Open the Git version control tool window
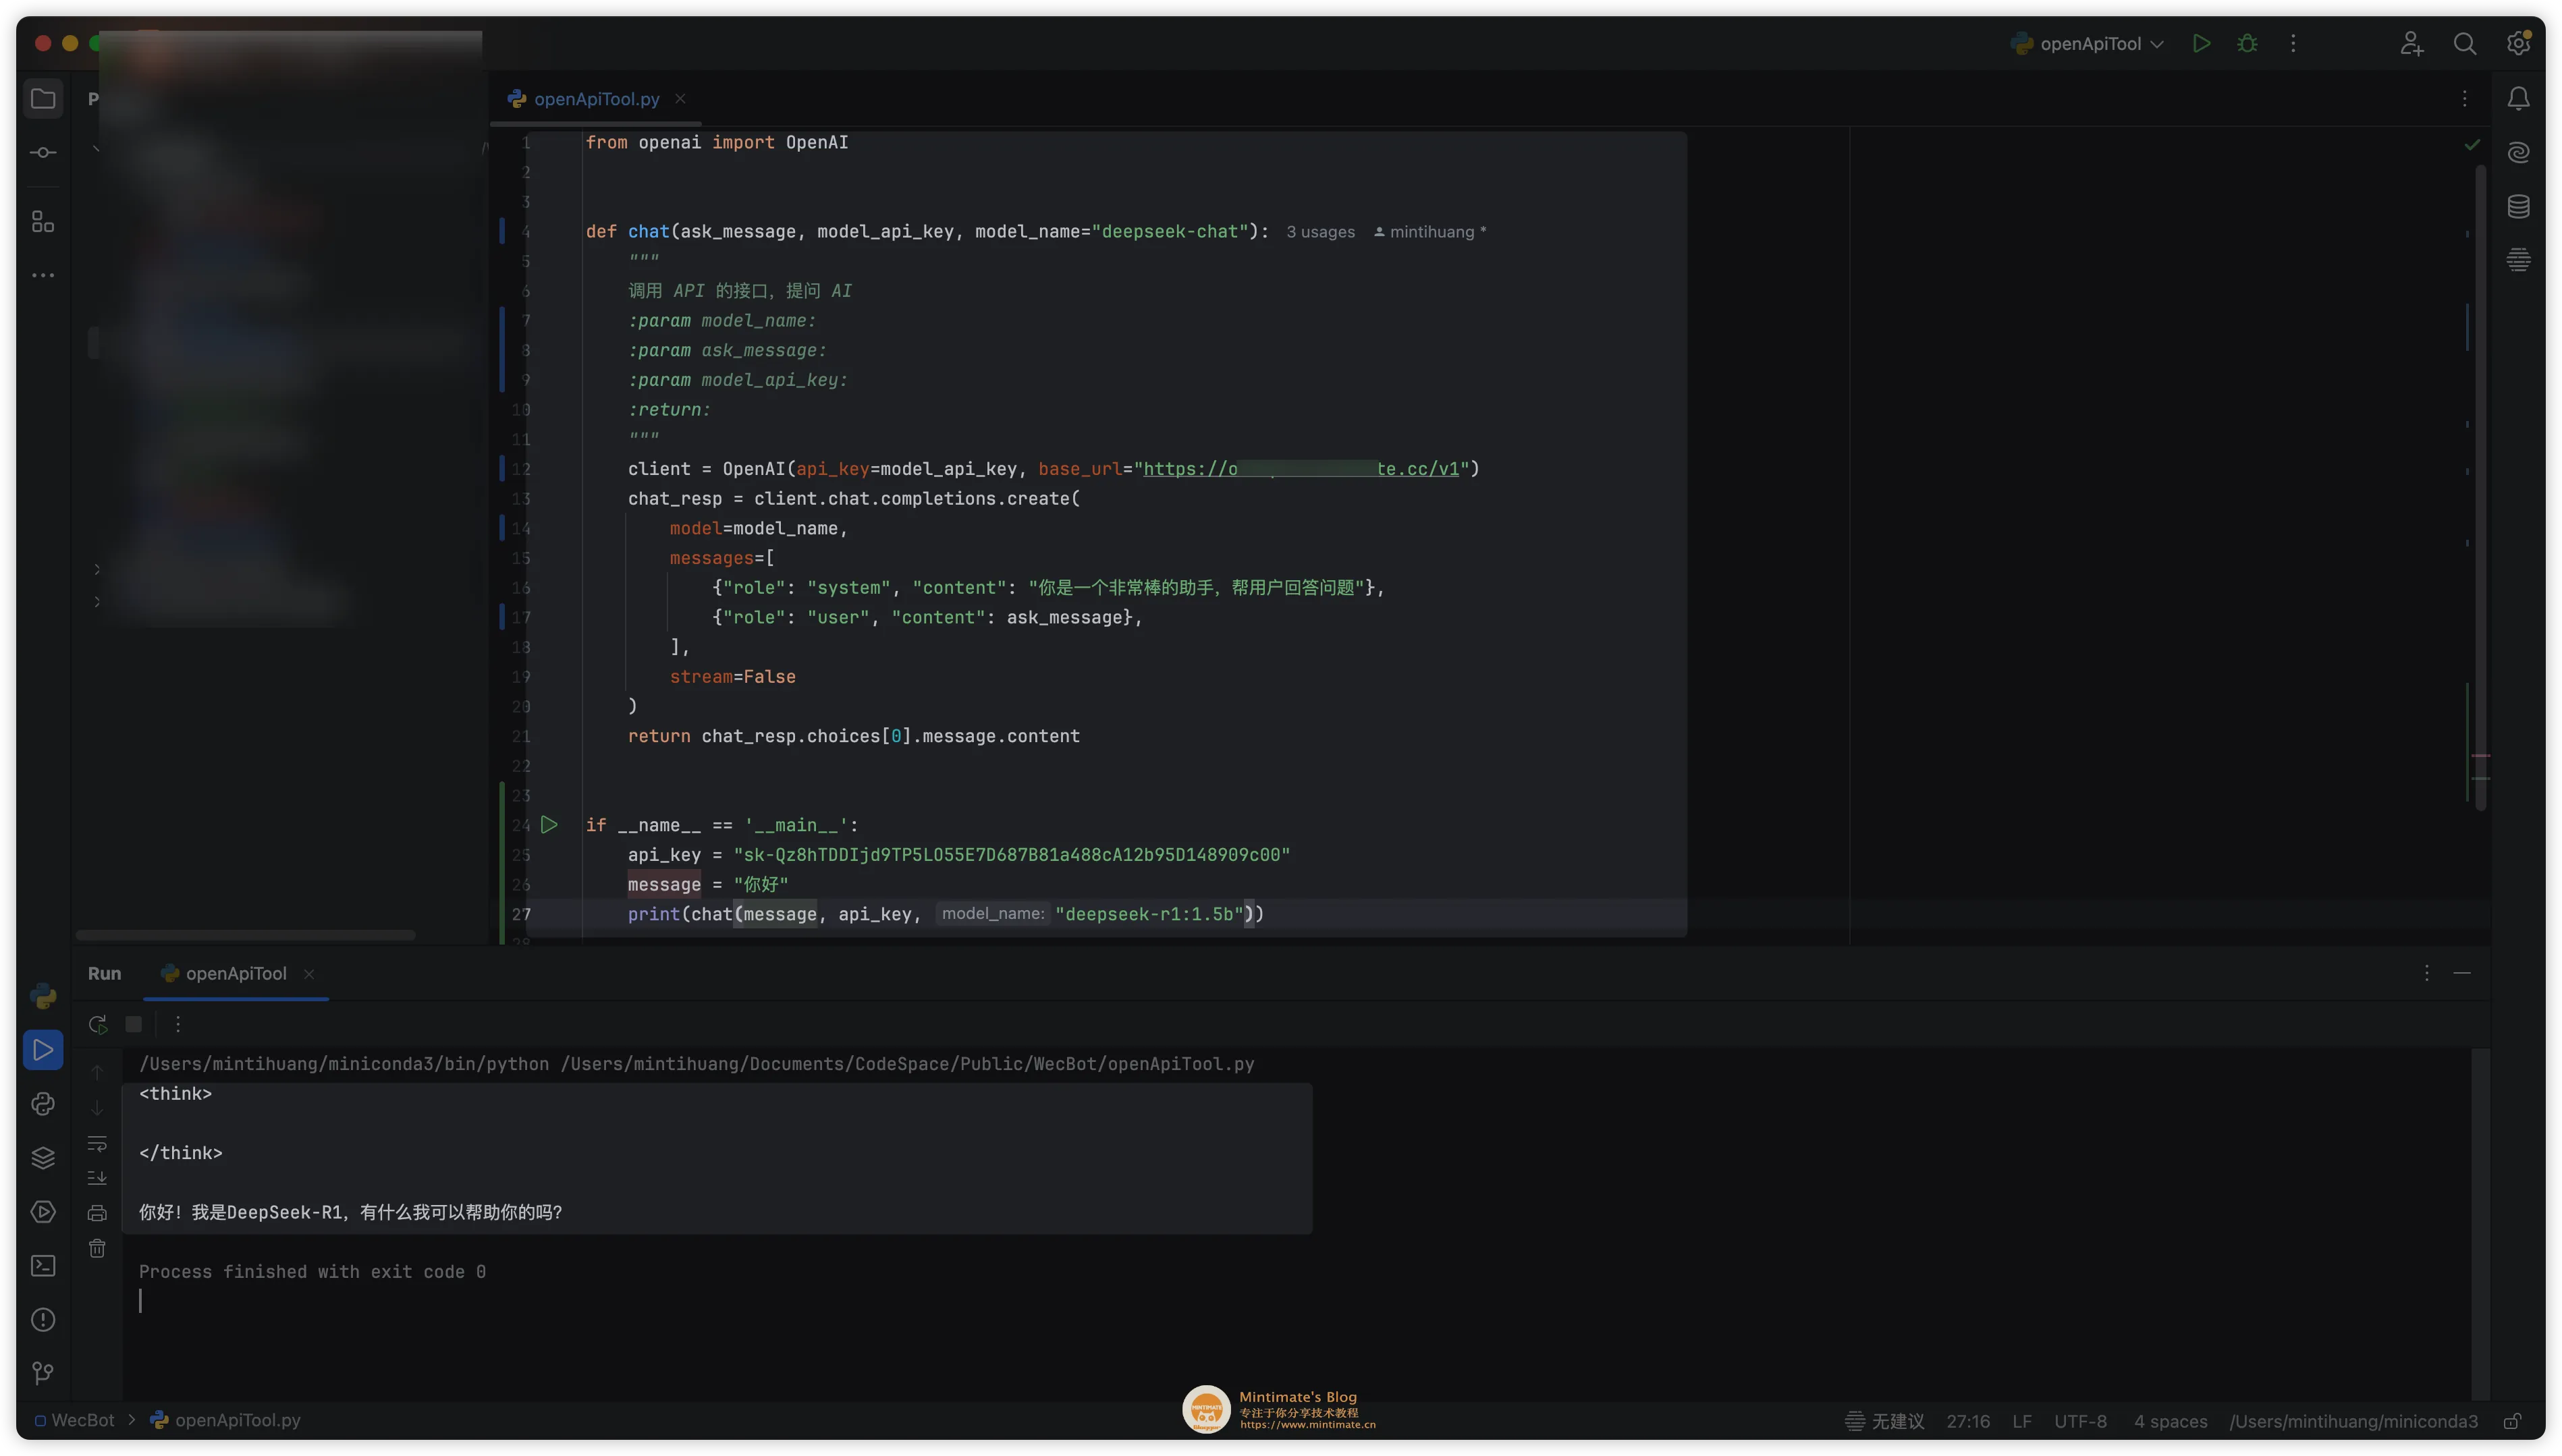 point(43,1373)
